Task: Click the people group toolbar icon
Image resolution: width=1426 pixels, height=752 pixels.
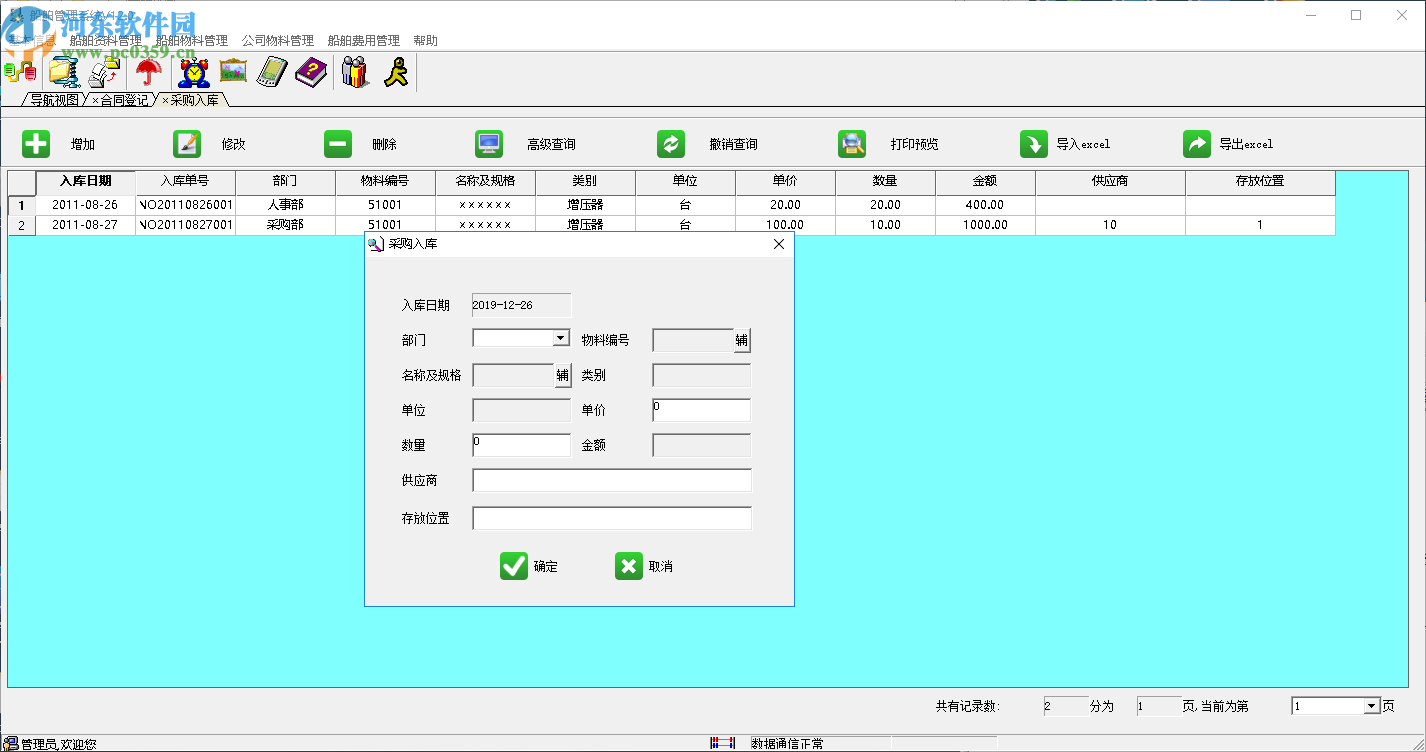Action: [355, 72]
